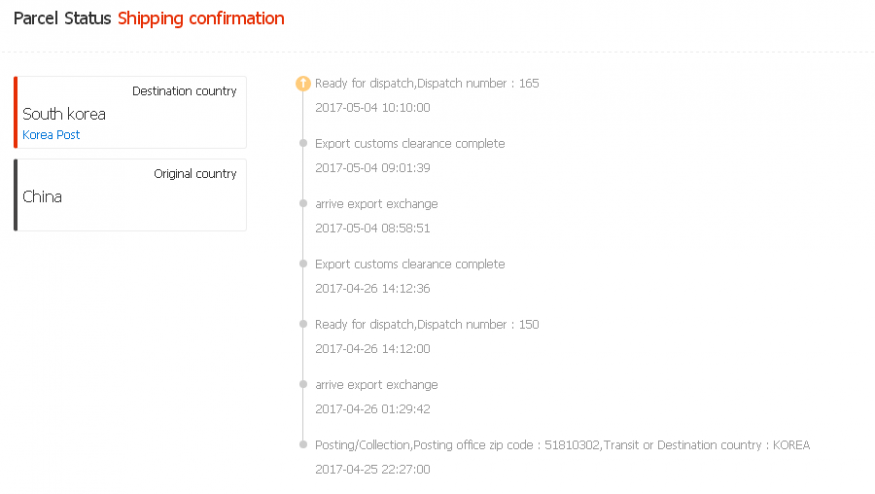Click the orange latest-status arrow icon

point(303,84)
